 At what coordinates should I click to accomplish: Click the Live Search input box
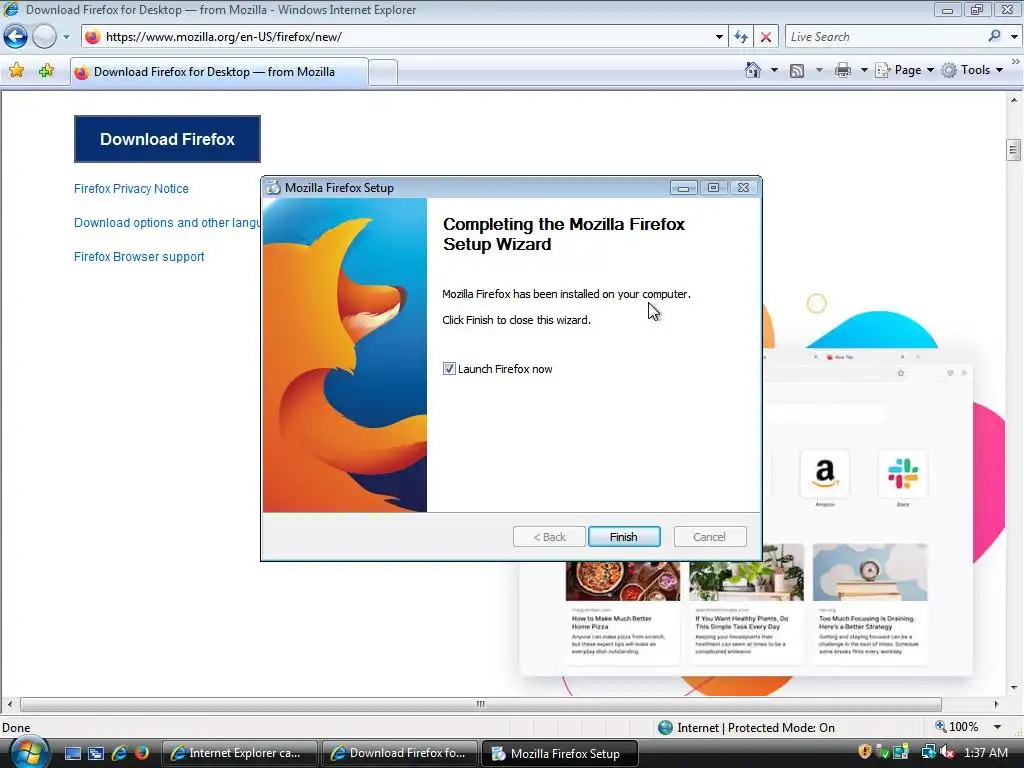tap(885, 37)
